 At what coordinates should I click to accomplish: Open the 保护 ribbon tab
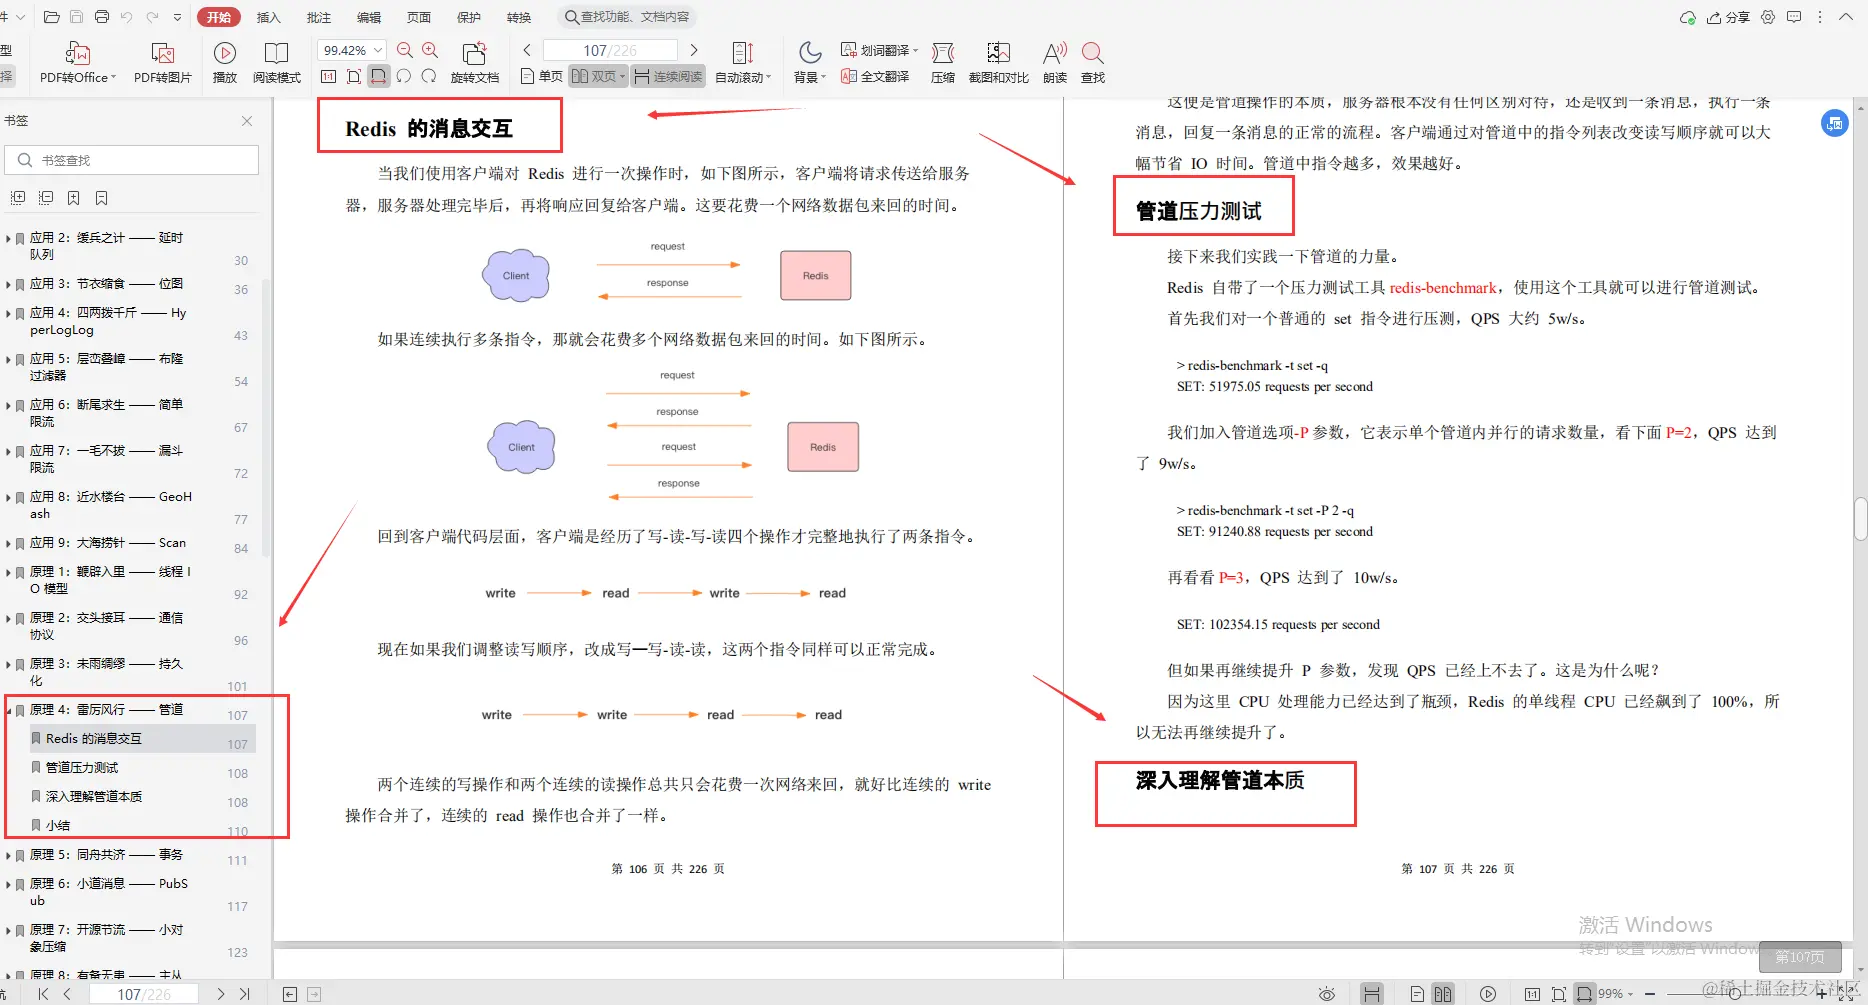[468, 16]
